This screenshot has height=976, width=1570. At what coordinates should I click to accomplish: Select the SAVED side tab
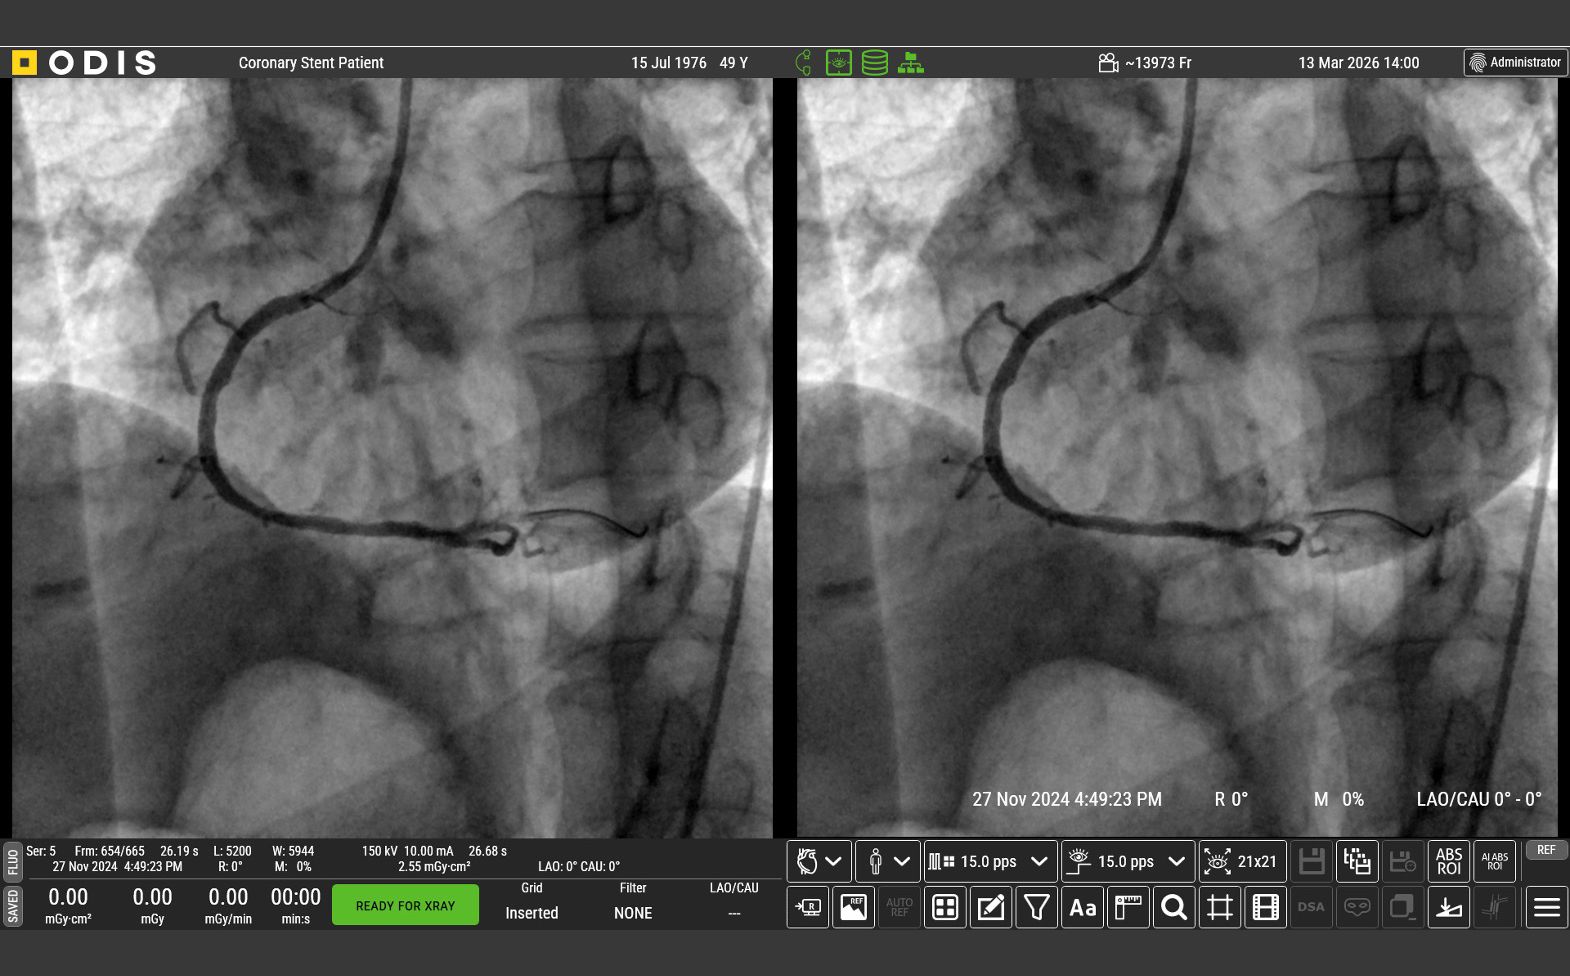(12, 907)
